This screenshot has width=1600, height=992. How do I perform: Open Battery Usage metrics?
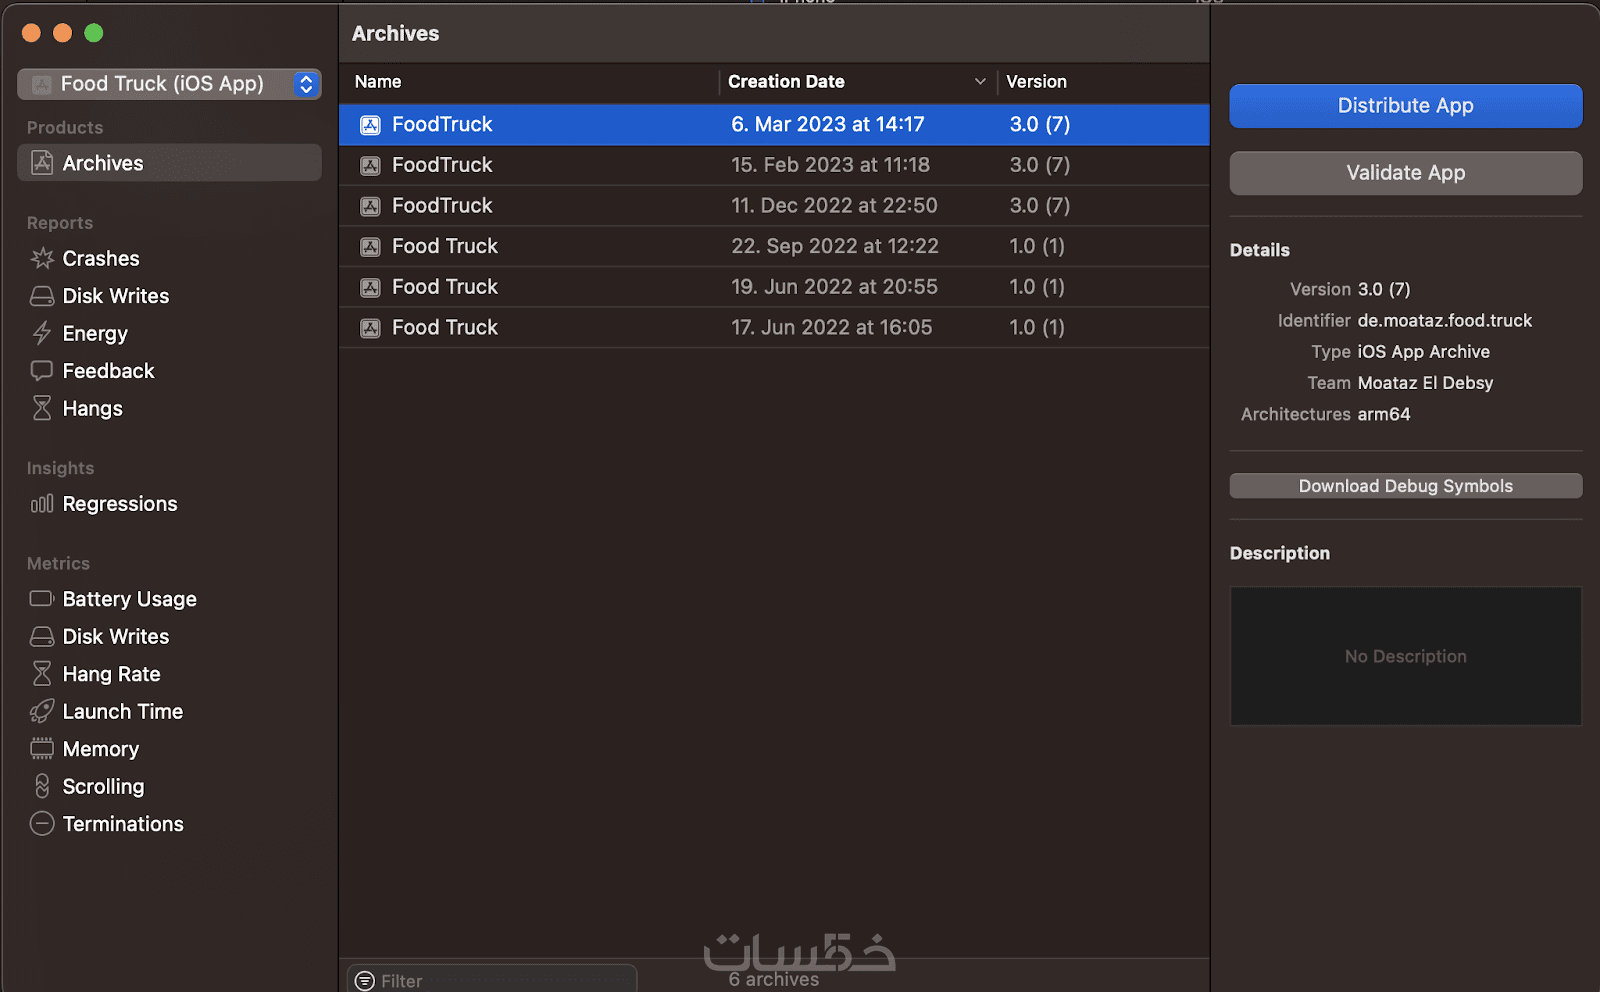pyautogui.click(x=130, y=599)
